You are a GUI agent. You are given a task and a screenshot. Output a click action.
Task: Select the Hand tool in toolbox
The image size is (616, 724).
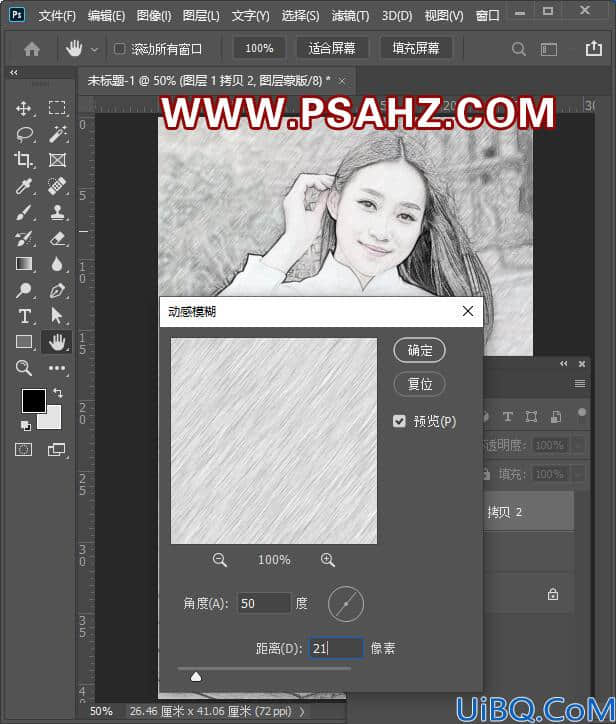(57, 342)
